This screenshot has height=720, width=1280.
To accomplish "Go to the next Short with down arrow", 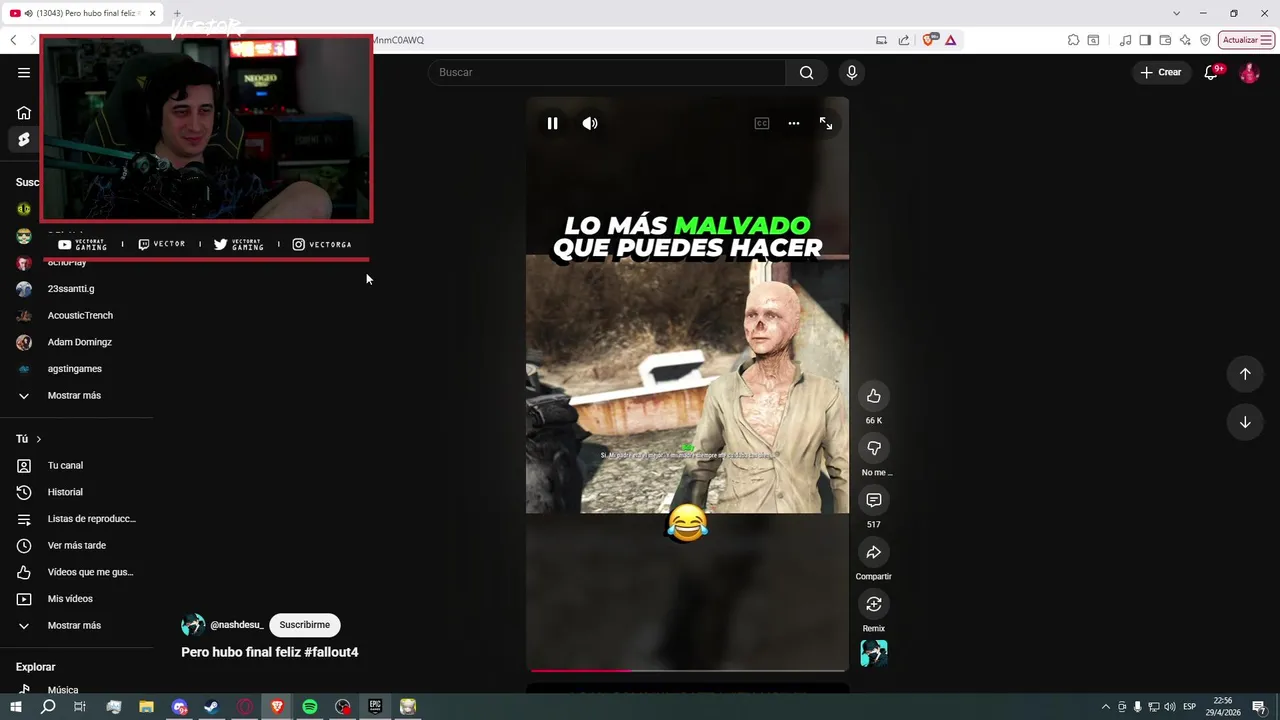I will click(x=1245, y=422).
